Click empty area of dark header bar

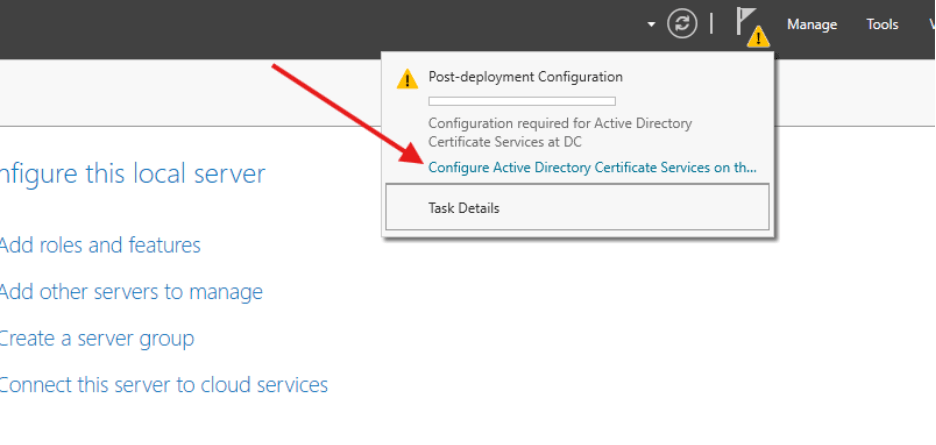300,24
